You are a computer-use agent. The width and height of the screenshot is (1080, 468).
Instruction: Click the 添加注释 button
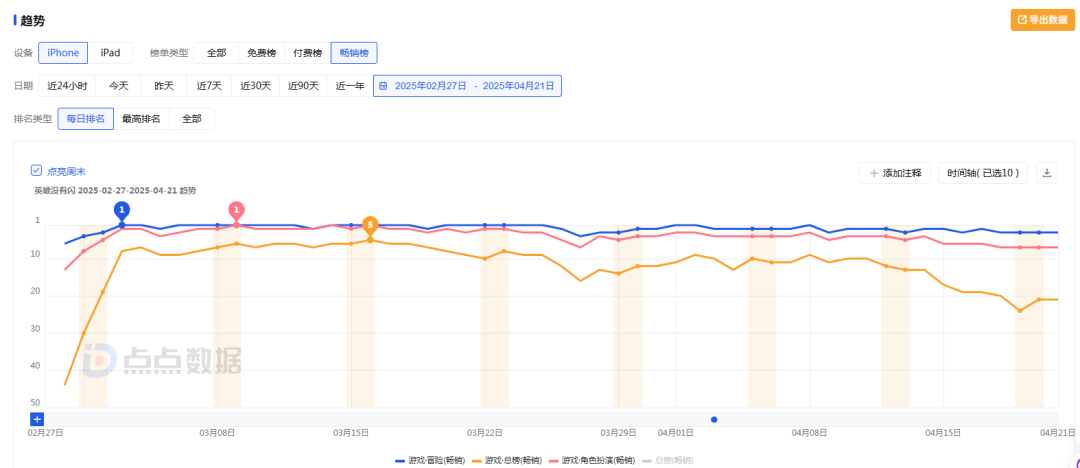click(895, 173)
